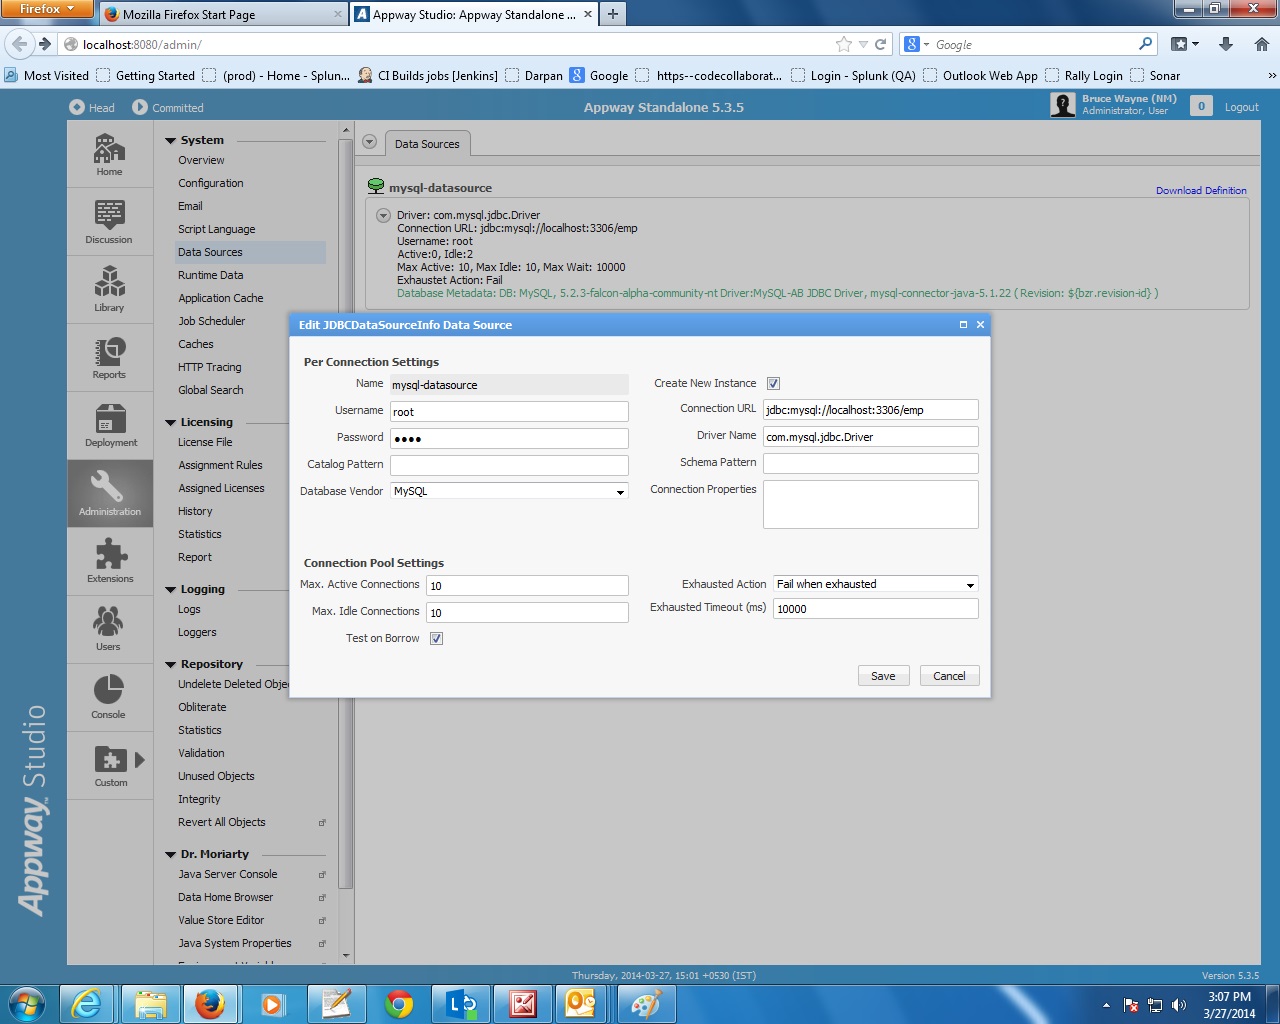The width and height of the screenshot is (1280, 1024).
Task: Open the Home module icon
Action: [109, 149]
